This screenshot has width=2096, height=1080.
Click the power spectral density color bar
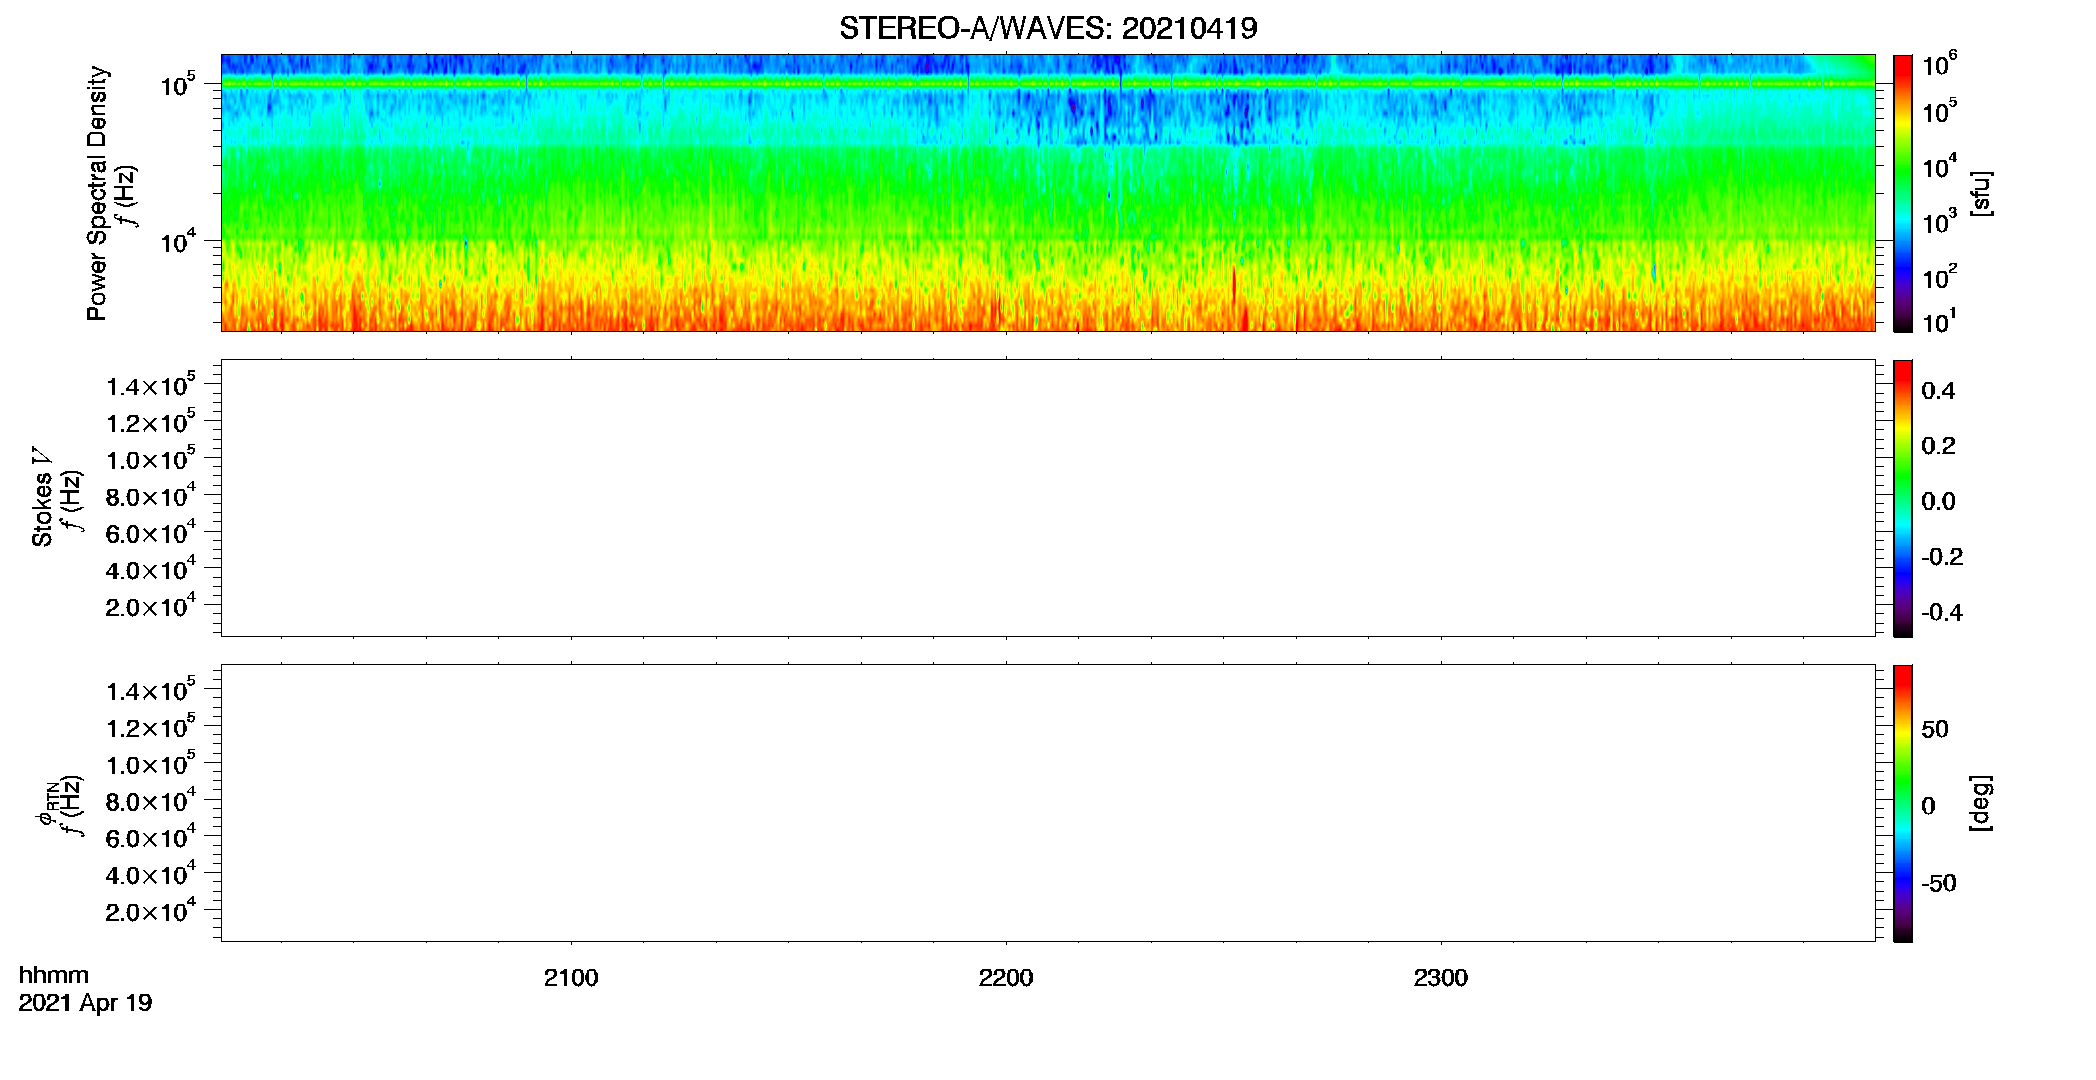(x=1903, y=193)
